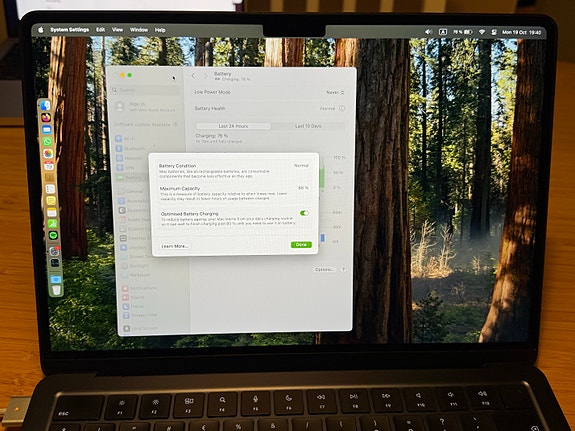Select Notifications in the settings sidebar

[x=140, y=288]
